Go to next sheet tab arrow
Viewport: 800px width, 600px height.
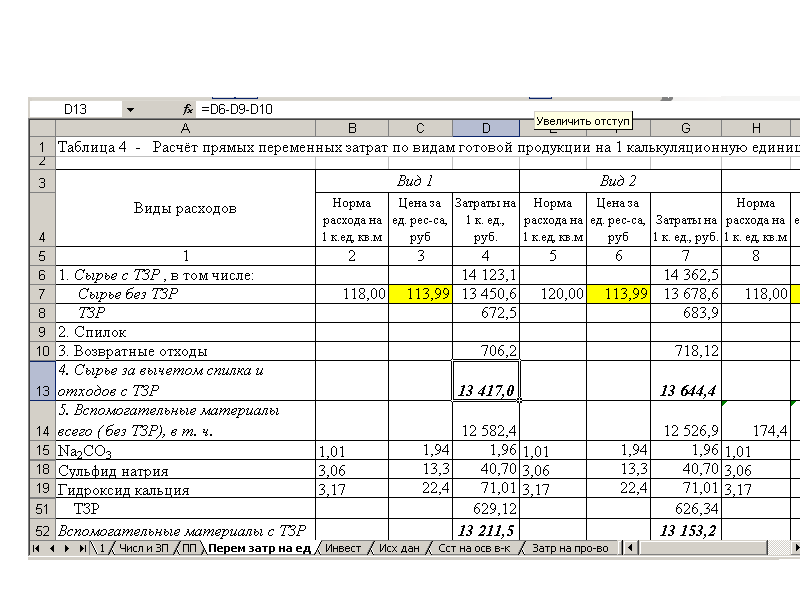[67, 548]
